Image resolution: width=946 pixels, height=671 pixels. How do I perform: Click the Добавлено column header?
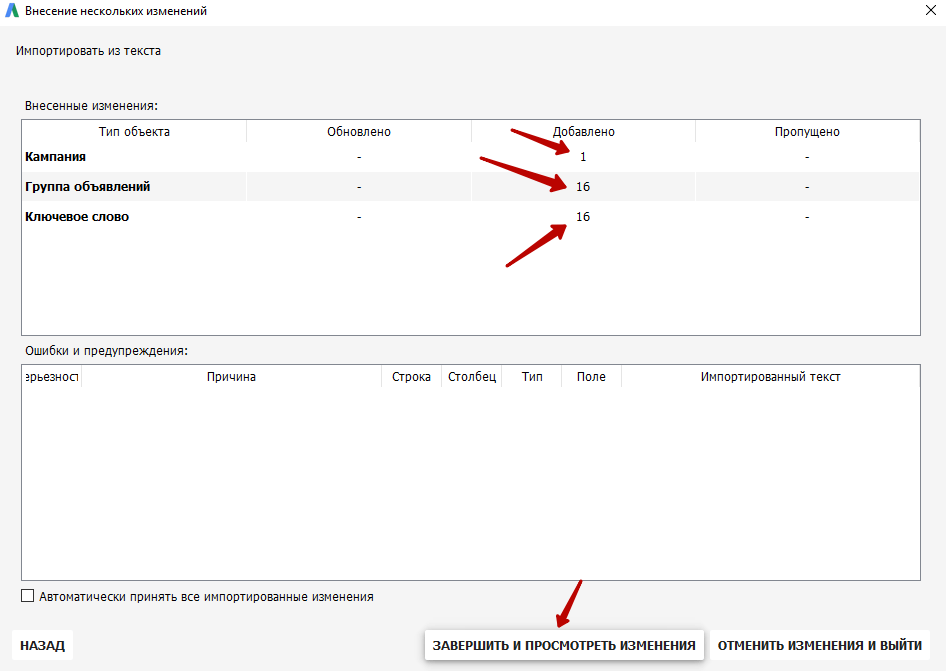coord(583,132)
